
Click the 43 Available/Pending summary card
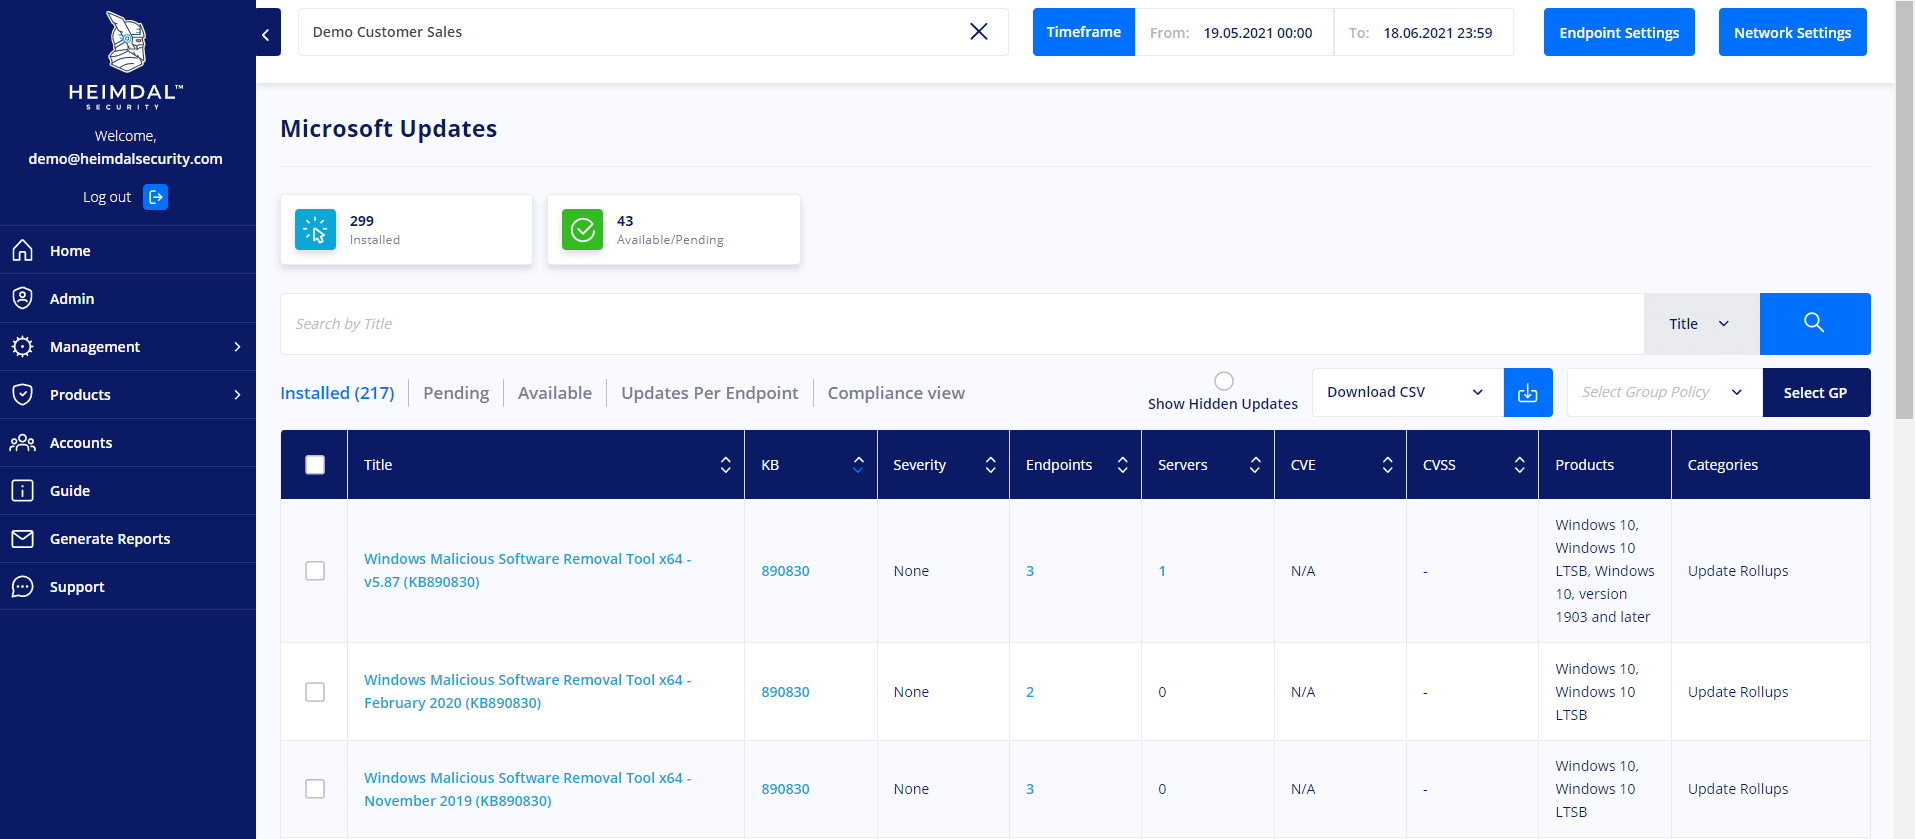point(674,230)
